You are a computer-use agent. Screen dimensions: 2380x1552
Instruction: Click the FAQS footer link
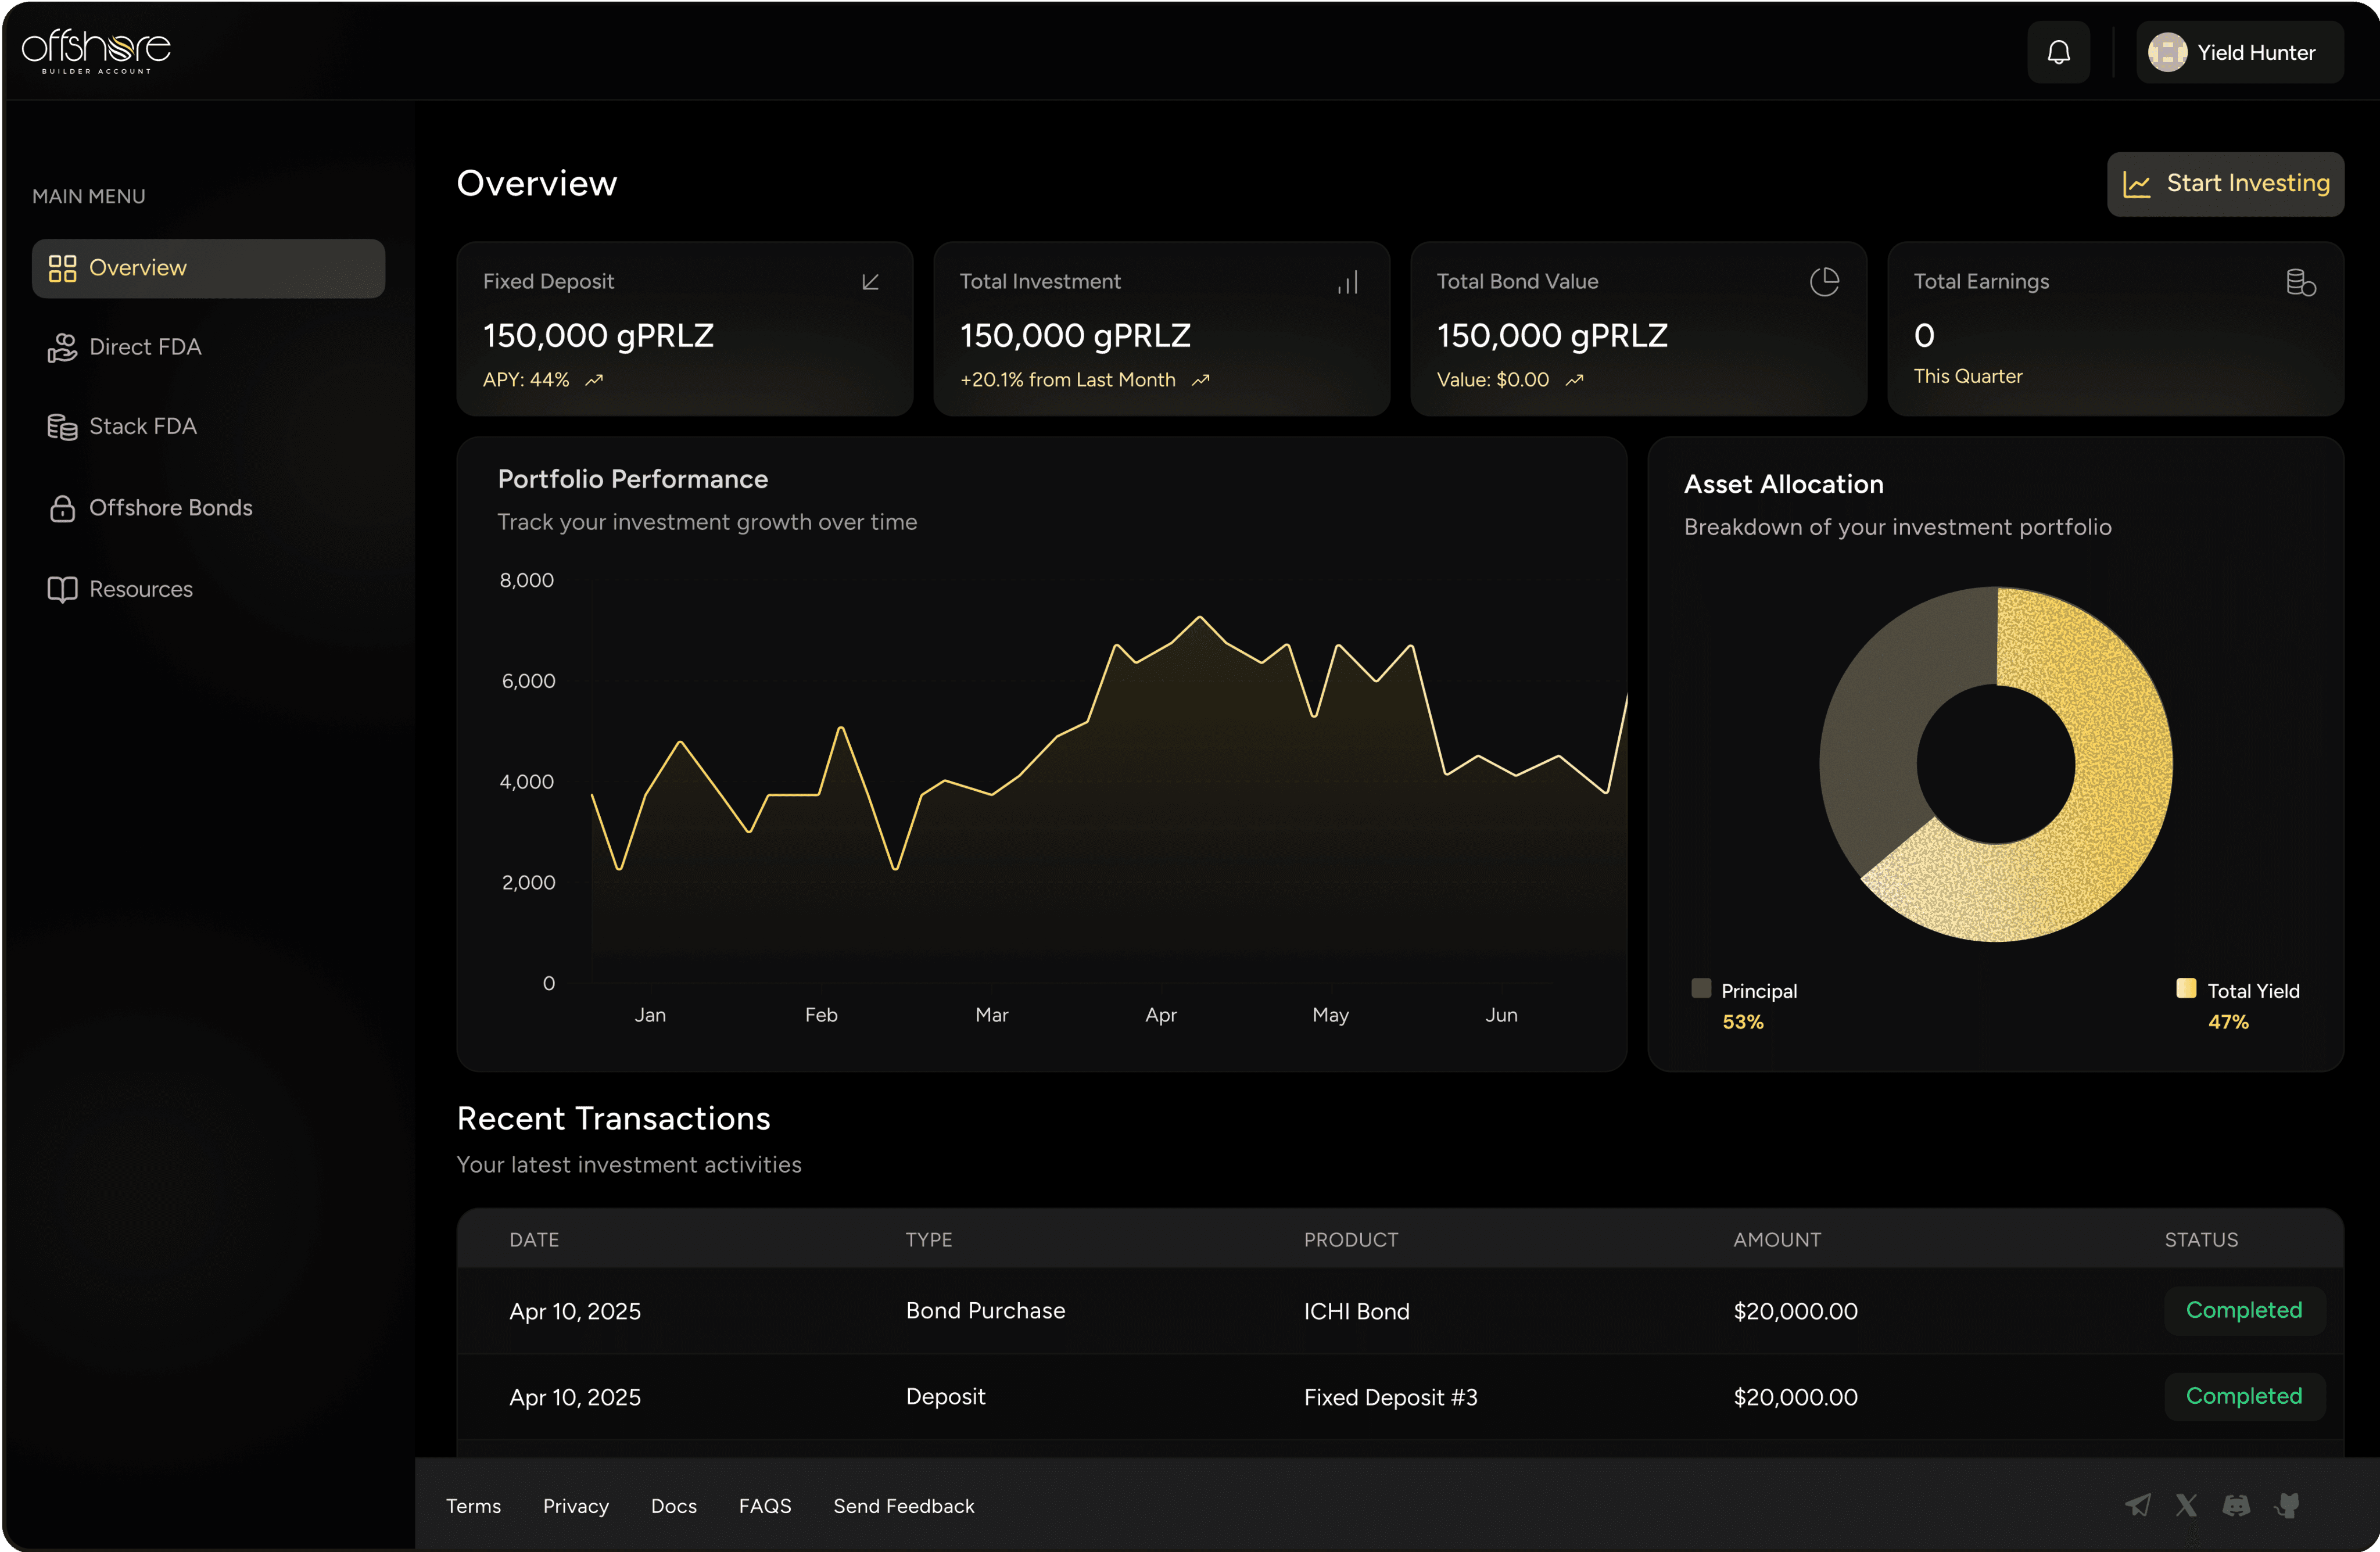pyautogui.click(x=764, y=1505)
